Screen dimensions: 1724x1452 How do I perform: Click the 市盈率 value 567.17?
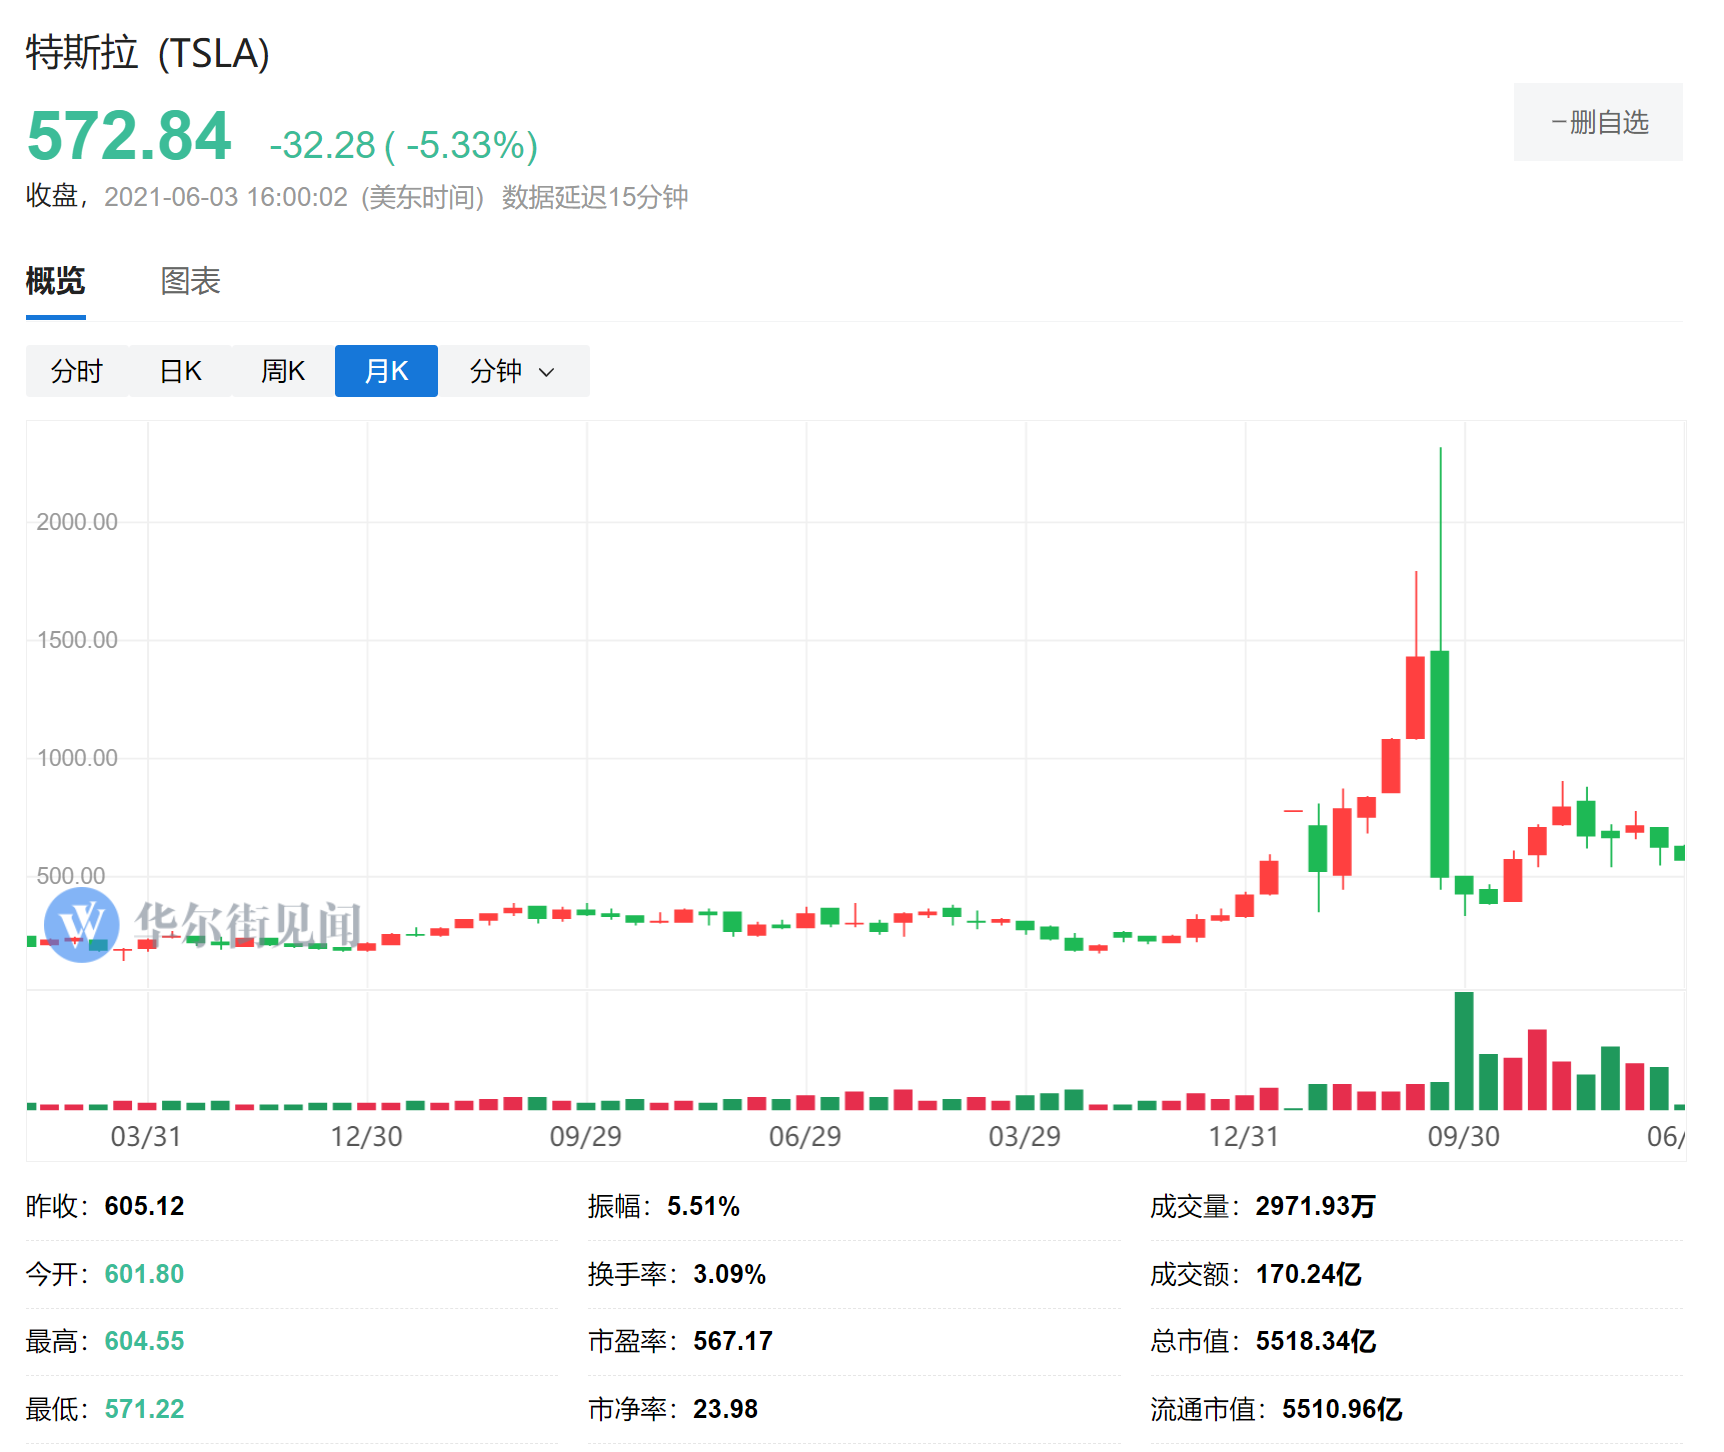point(733,1341)
